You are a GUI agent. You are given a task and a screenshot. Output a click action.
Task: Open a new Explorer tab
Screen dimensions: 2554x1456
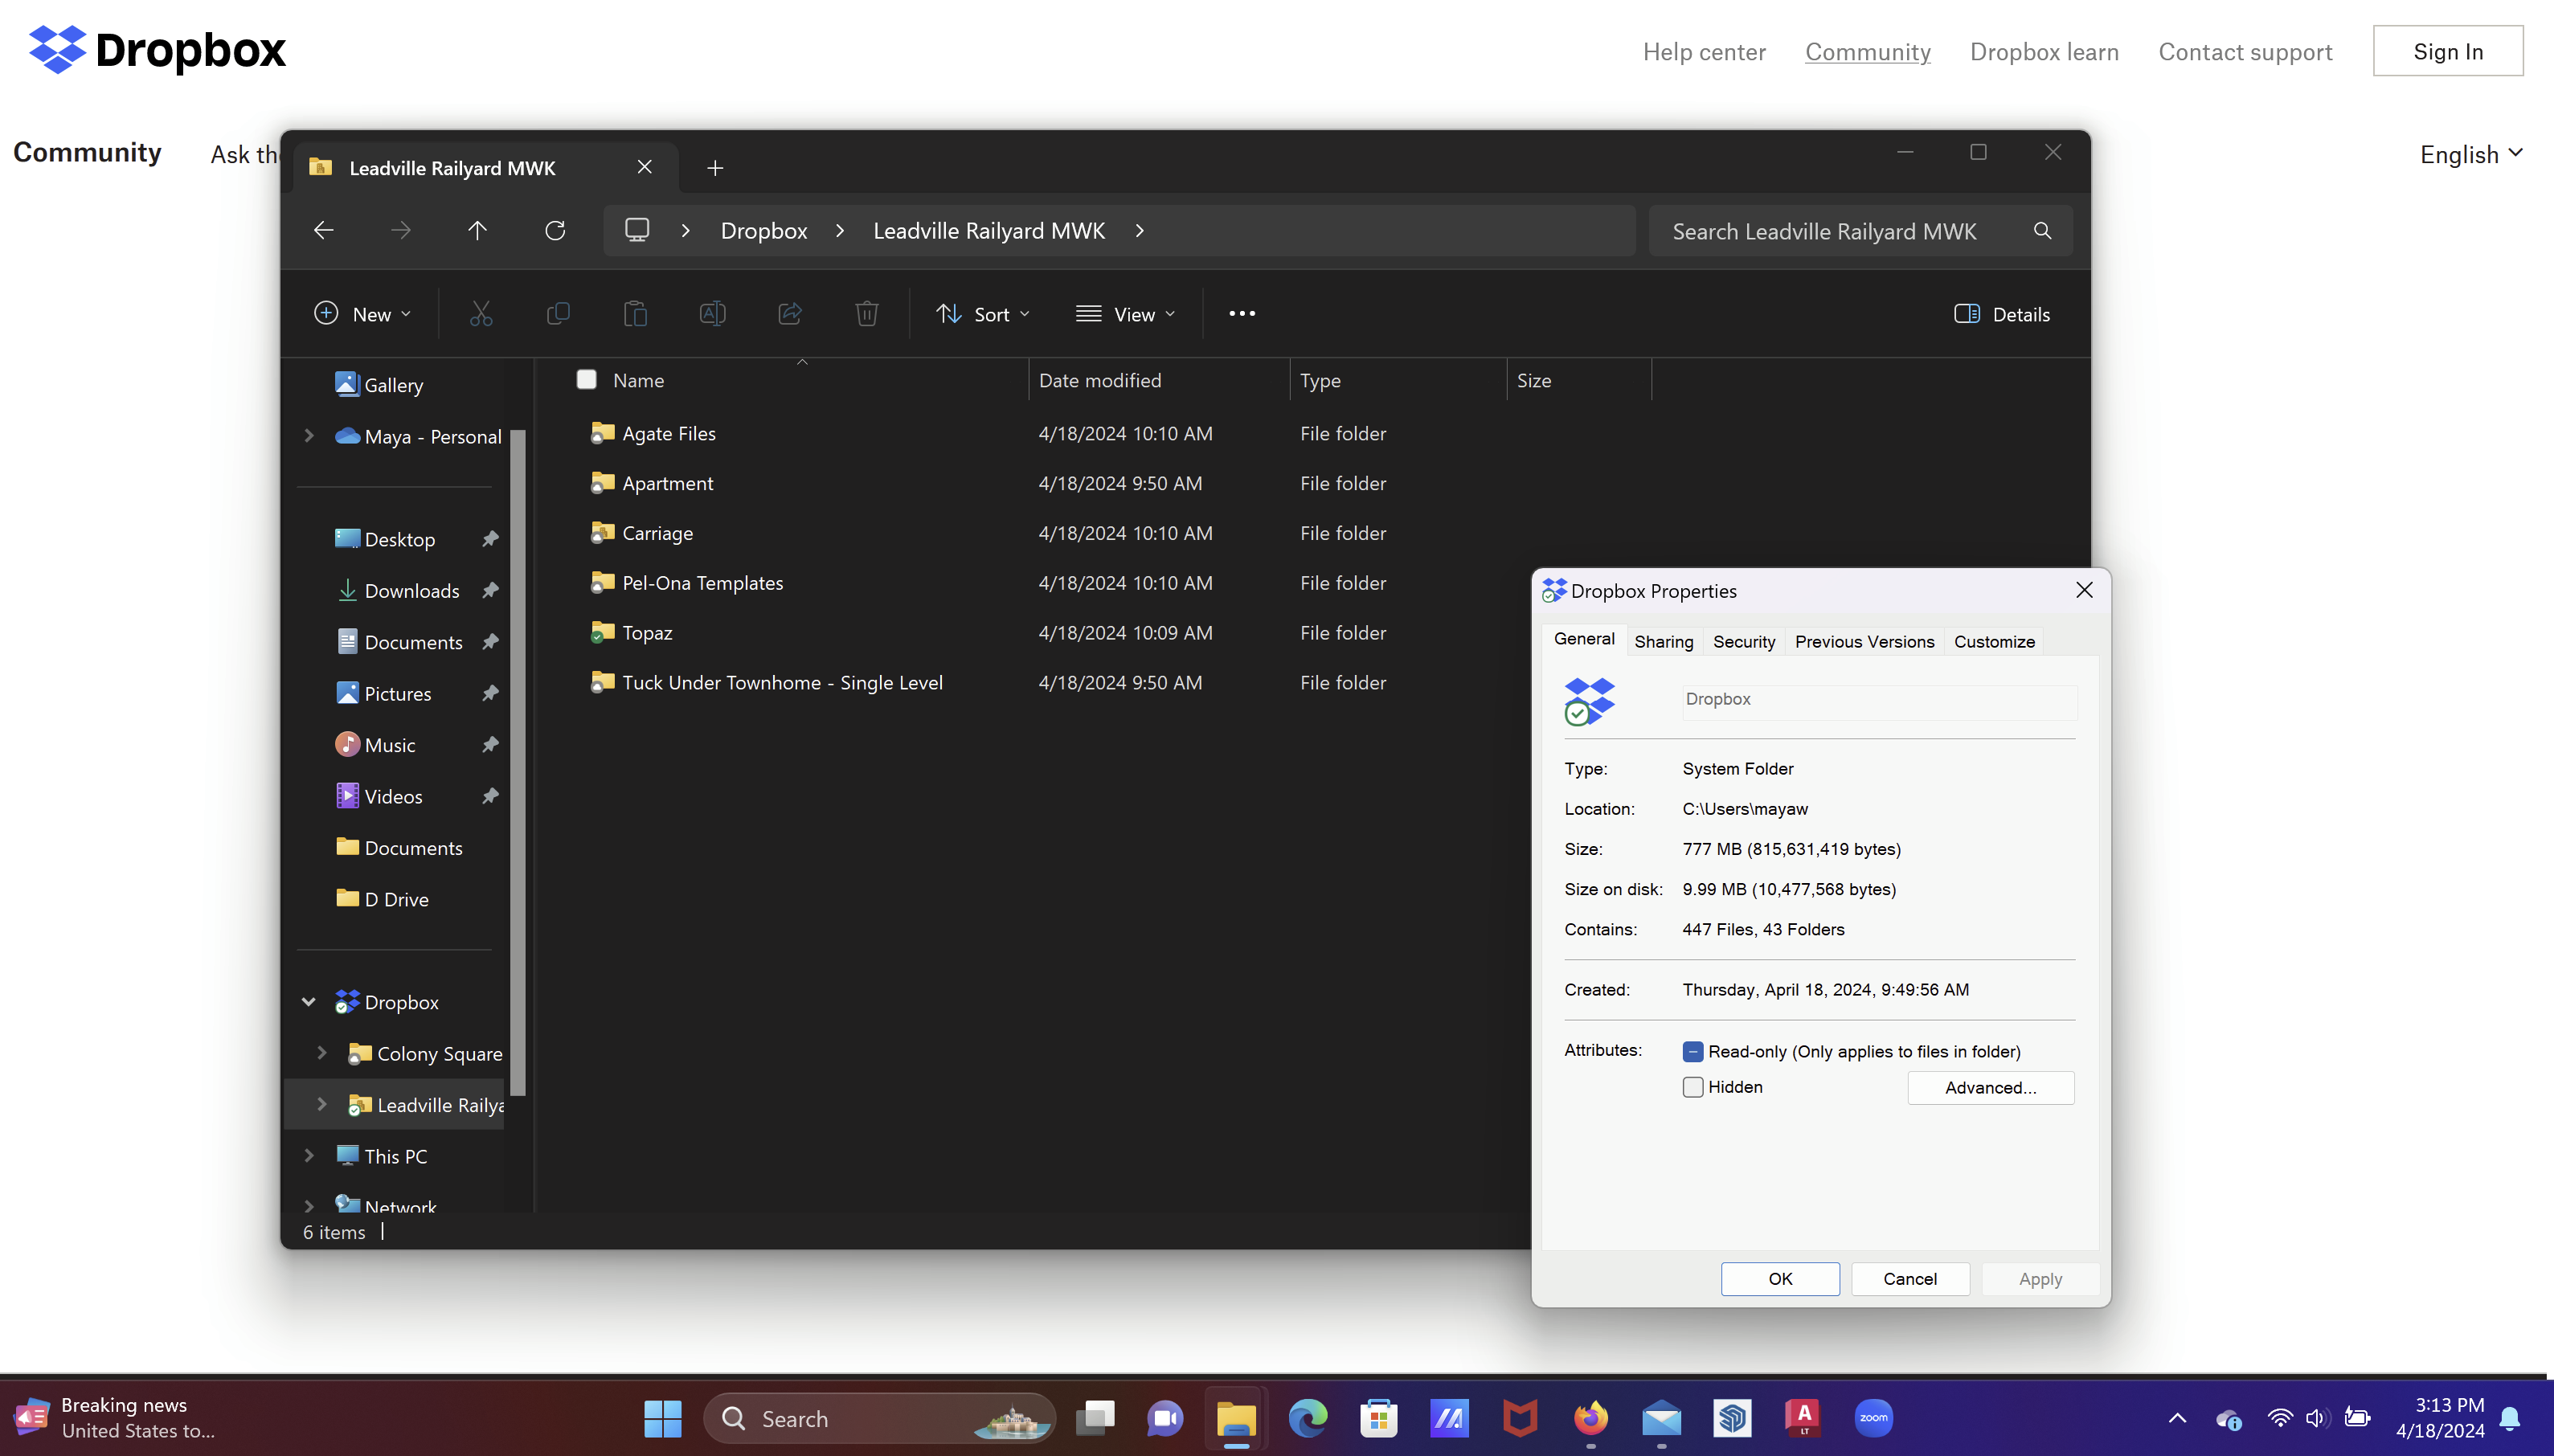(714, 168)
